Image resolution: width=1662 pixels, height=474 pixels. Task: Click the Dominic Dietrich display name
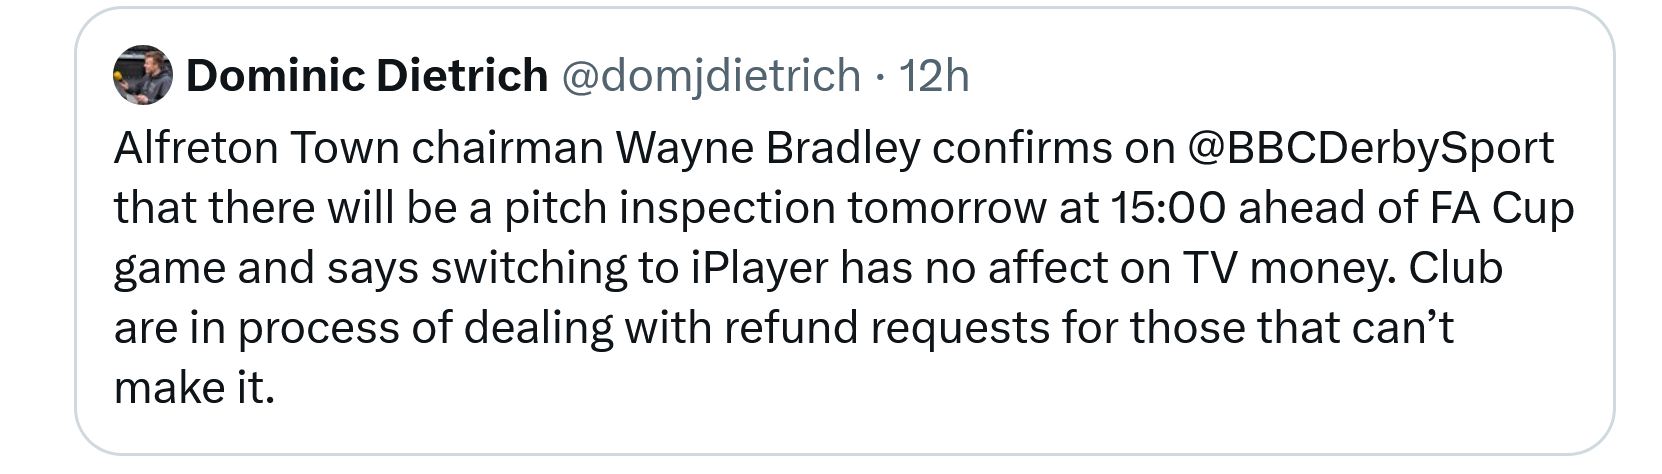[367, 75]
